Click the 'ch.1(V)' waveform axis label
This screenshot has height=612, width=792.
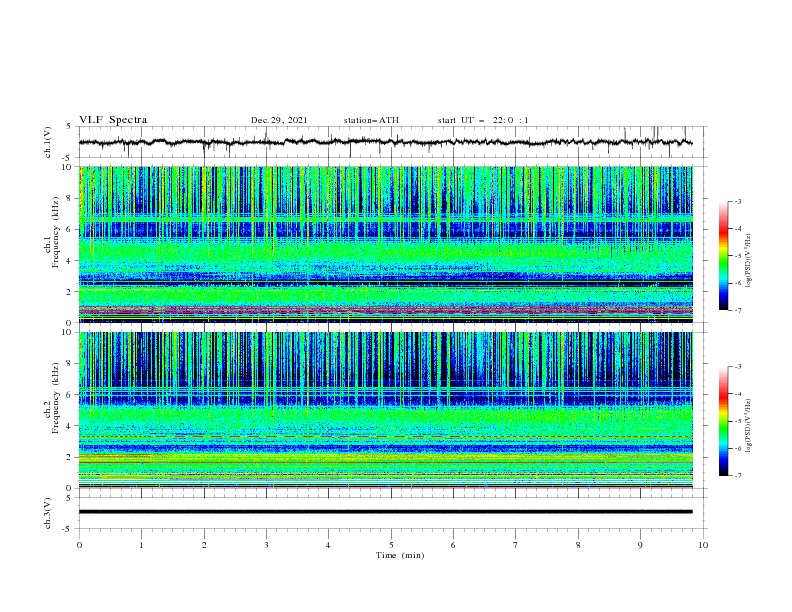pyautogui.click(x=48, y=142)
